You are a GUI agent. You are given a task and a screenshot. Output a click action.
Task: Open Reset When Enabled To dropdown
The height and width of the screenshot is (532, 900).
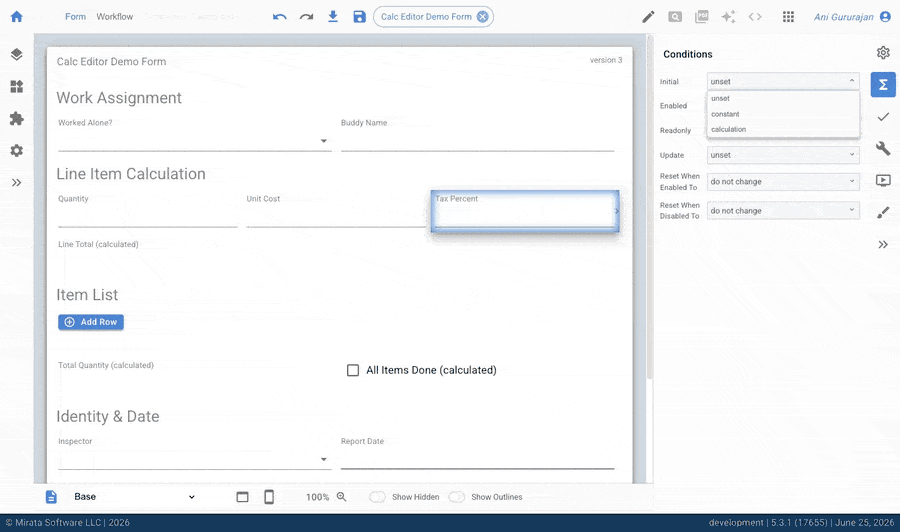tap(783, 181)
